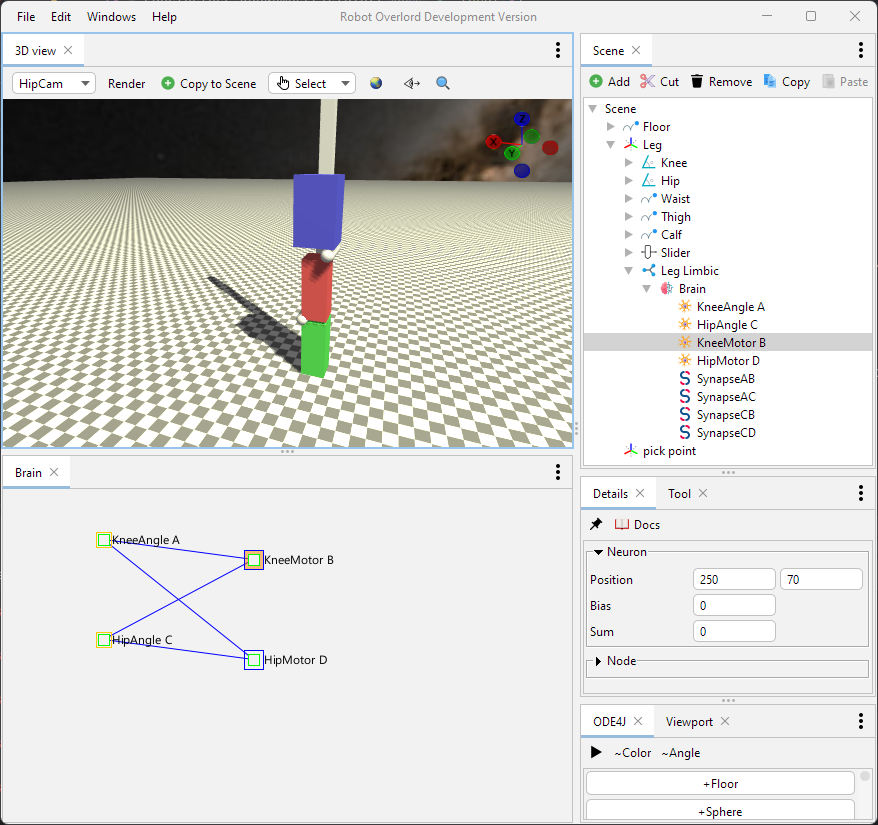Click the green Add icon in Scene
This screenshot has width=878, height=825.
click(x=596, y=82)
